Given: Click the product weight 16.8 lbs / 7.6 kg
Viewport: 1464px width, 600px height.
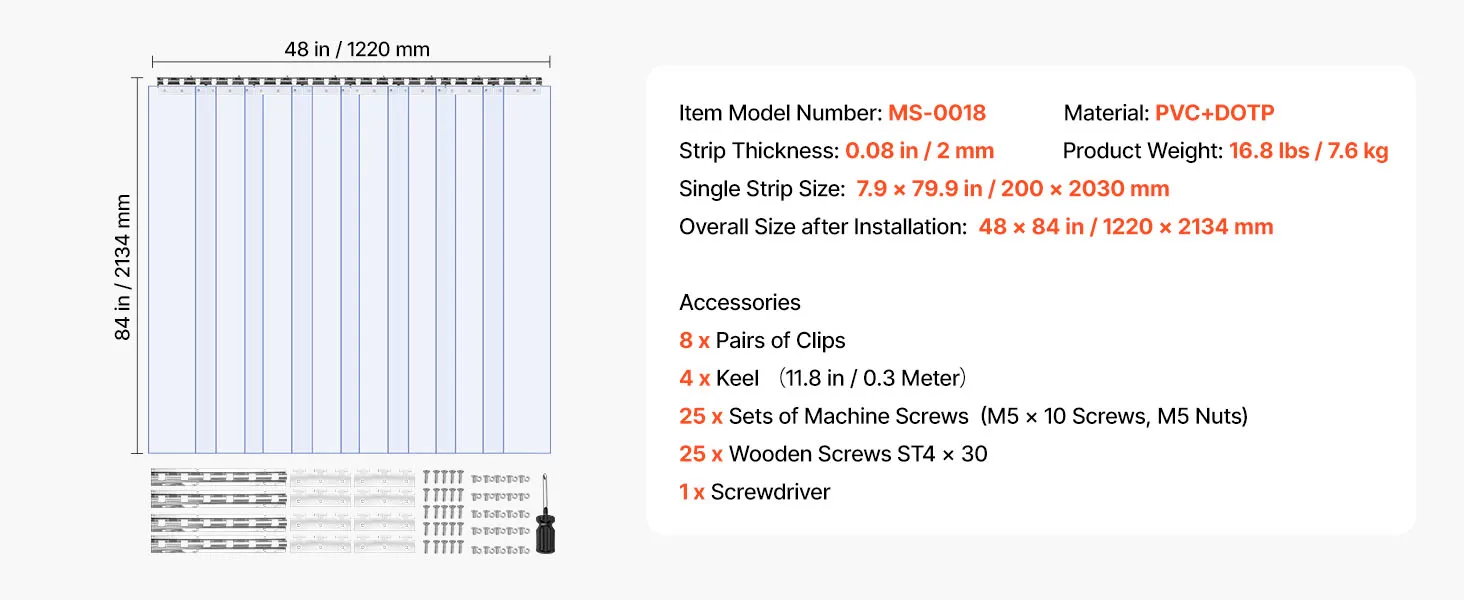Looking at the screenshot, I should point(1308,151).
